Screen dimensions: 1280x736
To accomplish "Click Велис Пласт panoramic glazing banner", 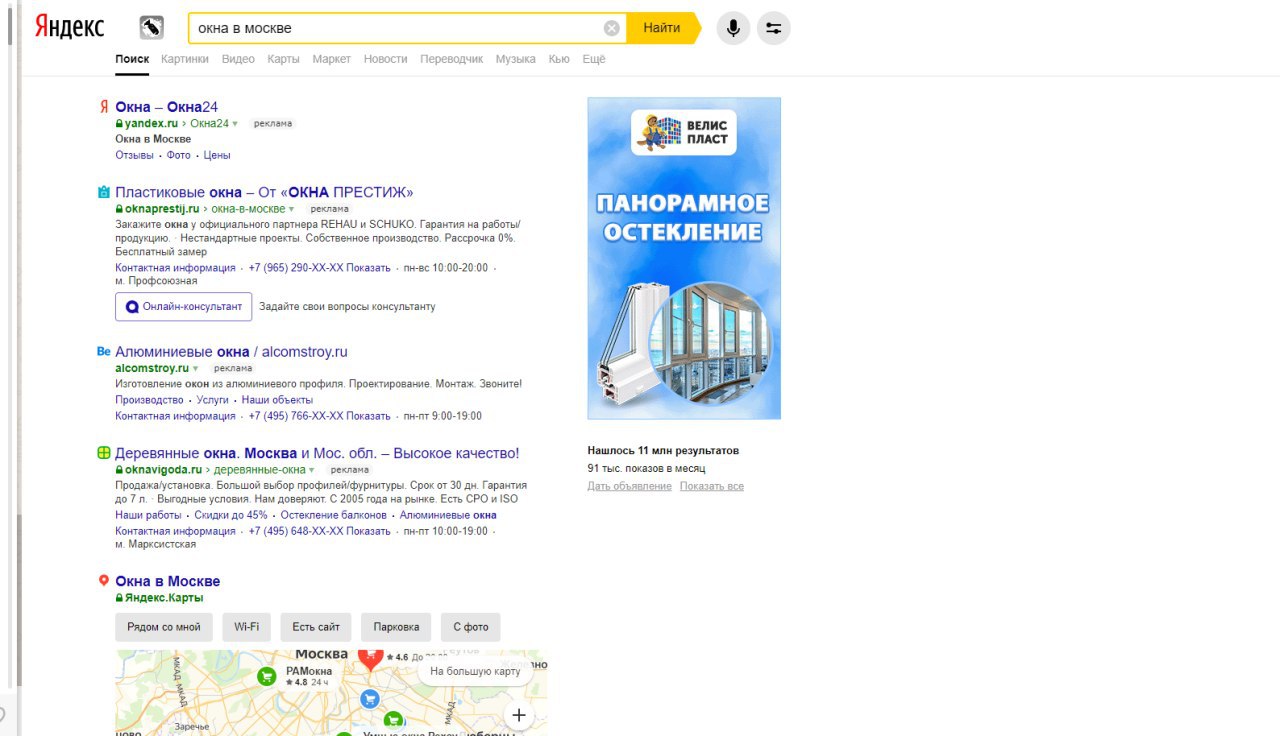I will click(684, 258).
